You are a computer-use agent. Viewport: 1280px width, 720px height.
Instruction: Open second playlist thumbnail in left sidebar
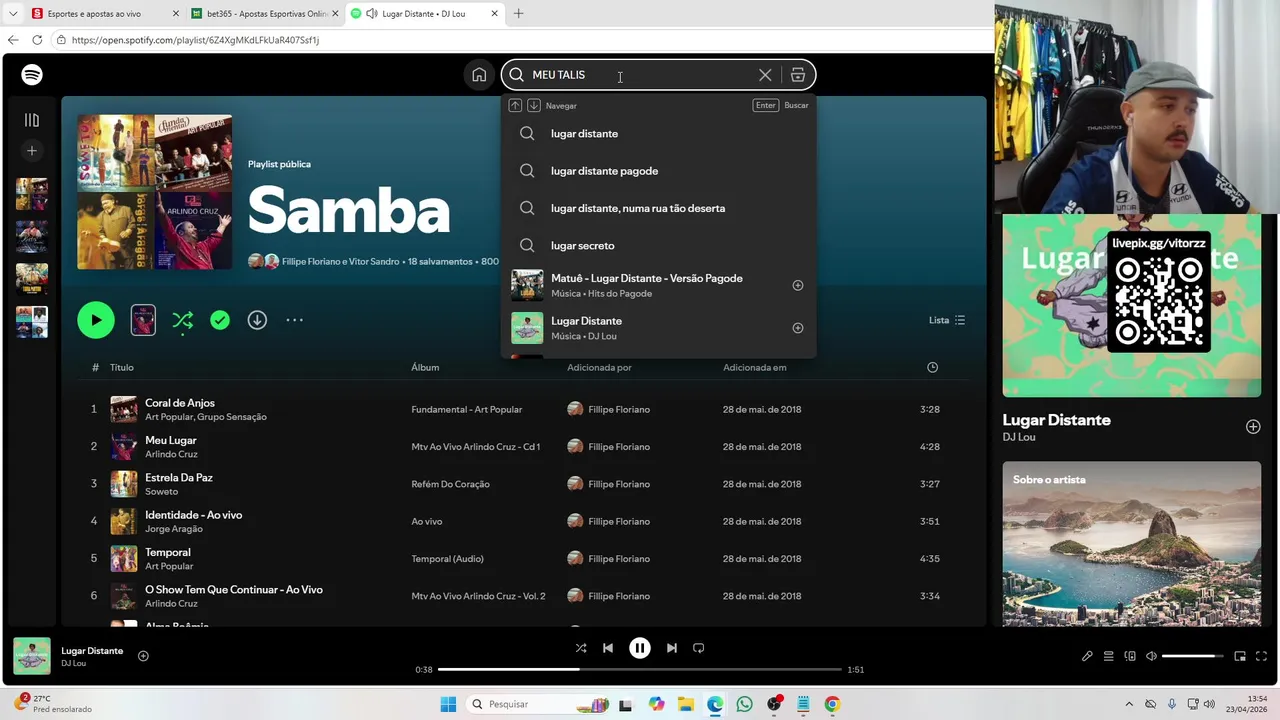pos(32,236)
